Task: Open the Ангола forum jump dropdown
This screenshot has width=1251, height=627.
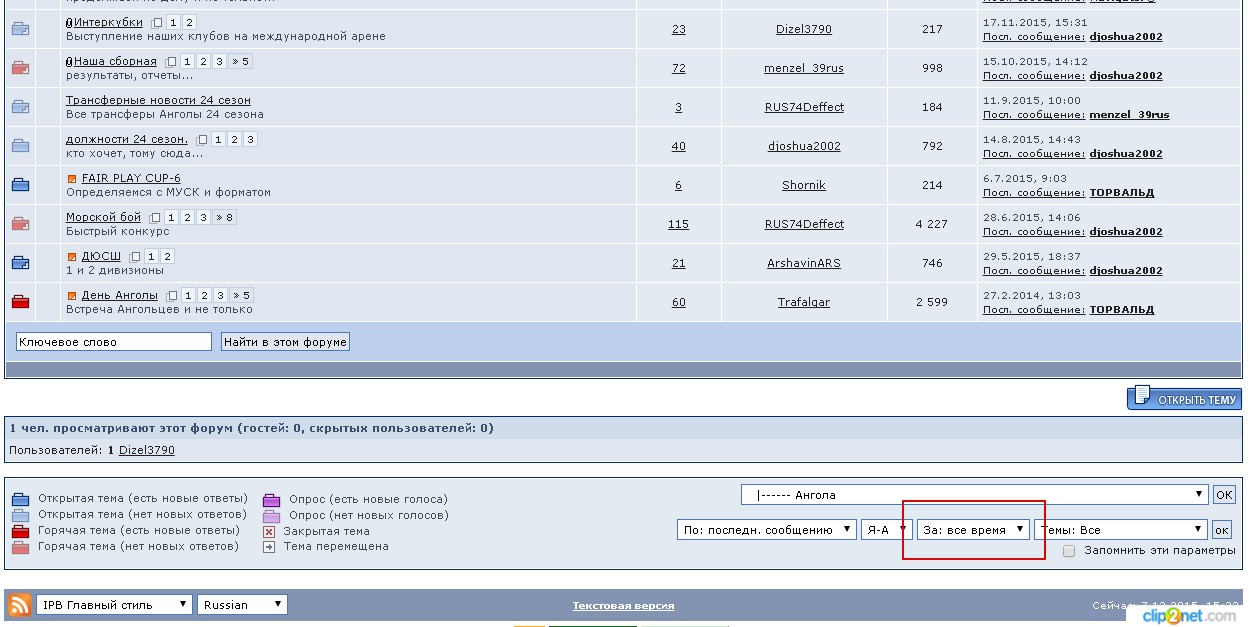Action: coord(974,495)
